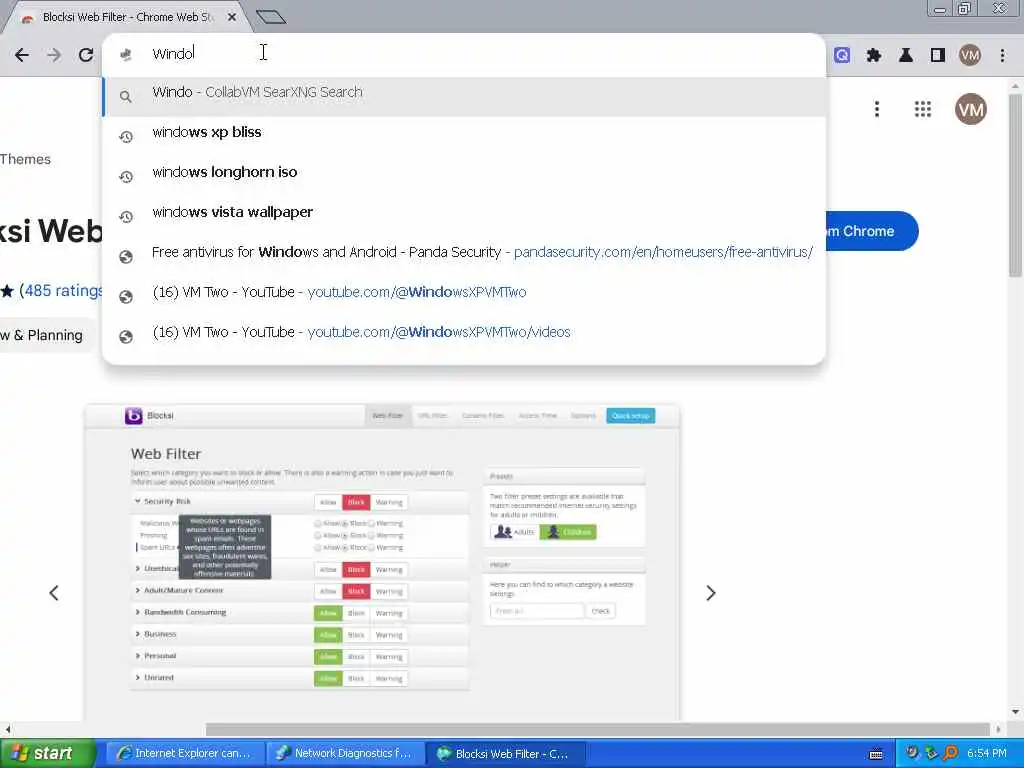
Task: Toggle the browser side panel
Action: point(938,56)
